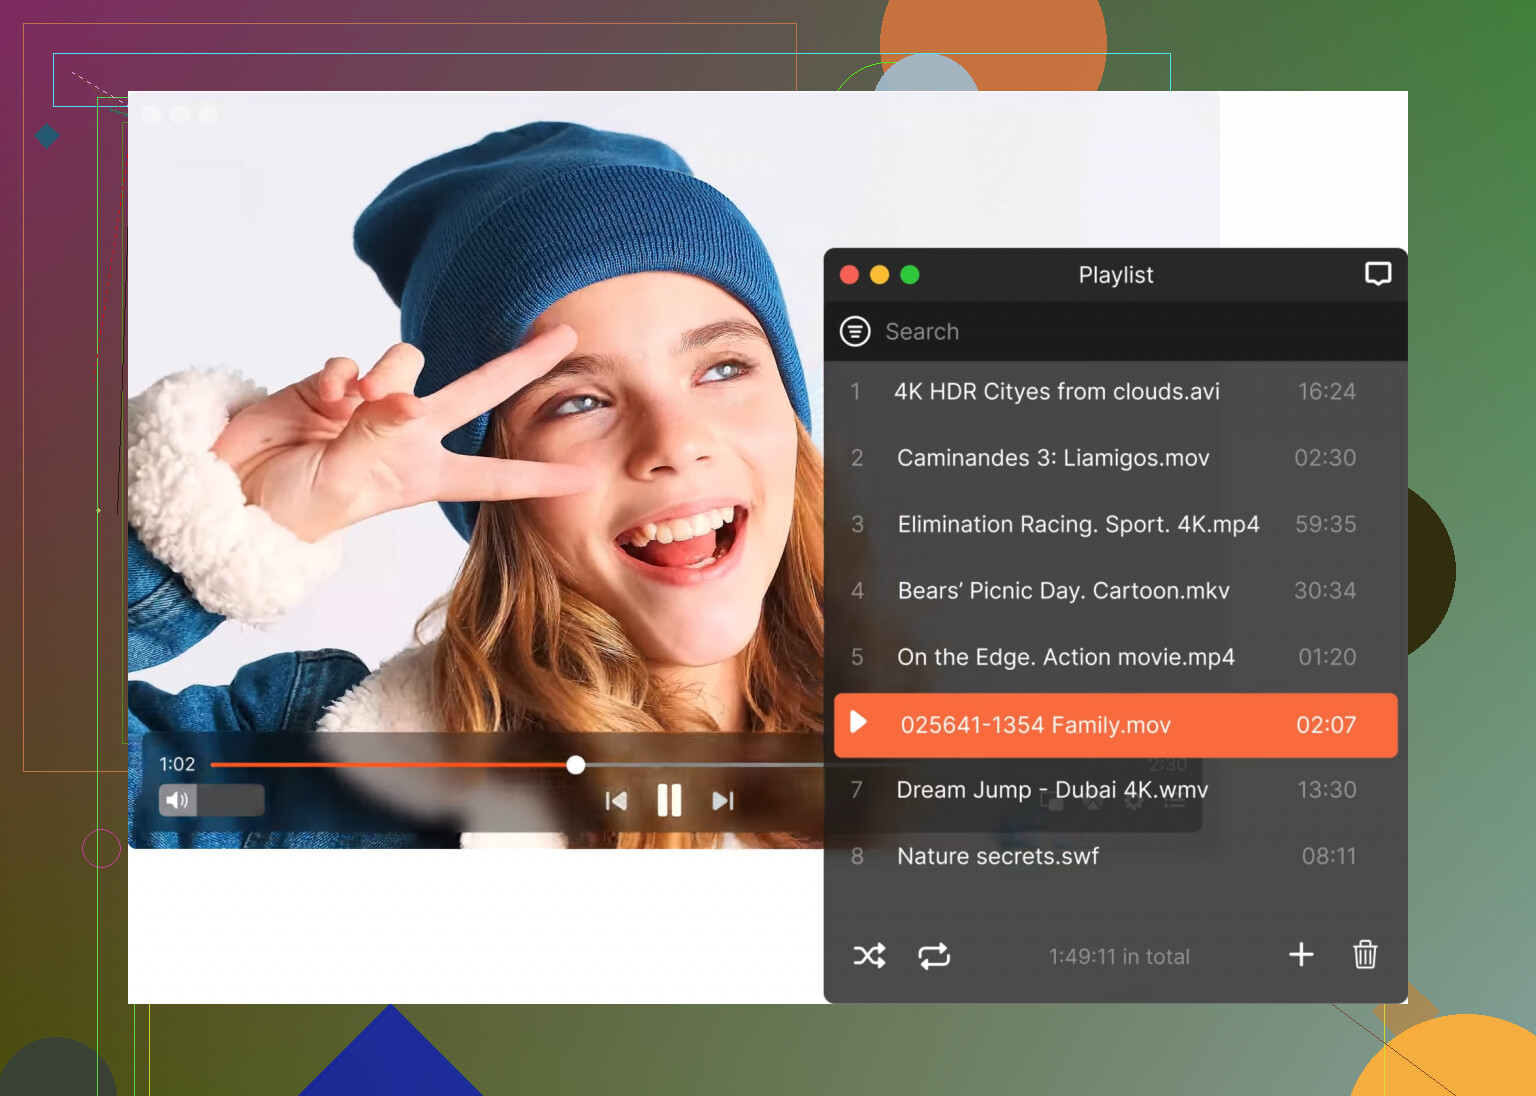Add a file to the playlist
The image size is (1536, 1096).
(x=1301, y=954)
